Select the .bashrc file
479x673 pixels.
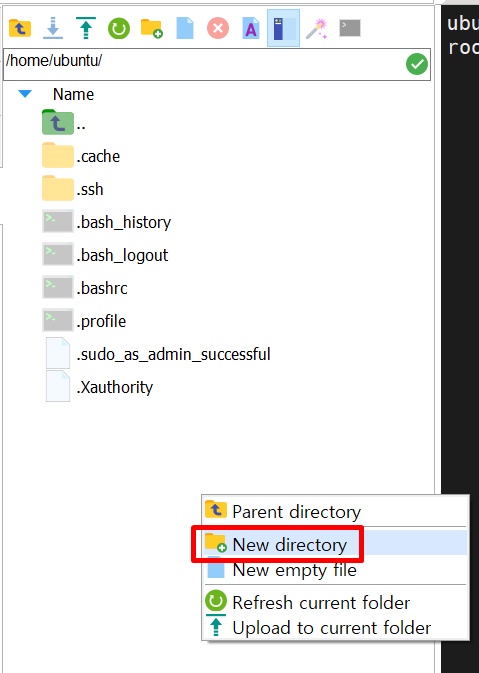(85, 288)
